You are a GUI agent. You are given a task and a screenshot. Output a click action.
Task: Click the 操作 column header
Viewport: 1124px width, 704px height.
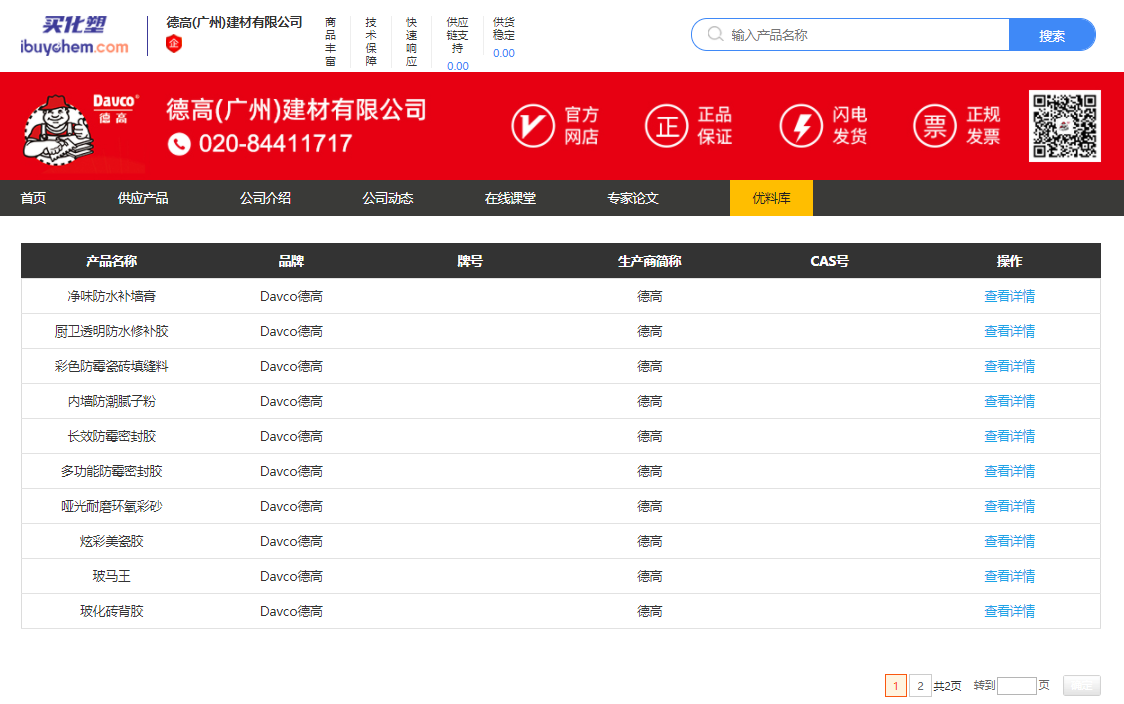(1009, 261)
